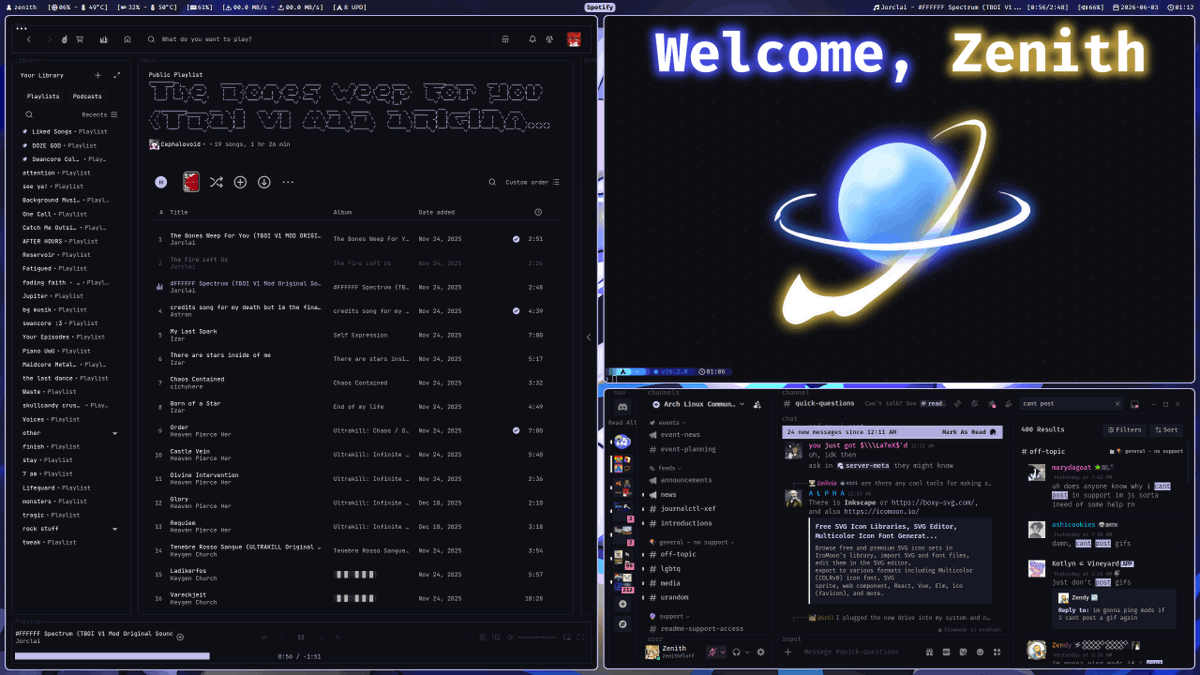The width and height of the screenshot is (1200, 675).
Task: Open the server-meta channel mention
Action: pyautogui.click(x=863, y=465)
